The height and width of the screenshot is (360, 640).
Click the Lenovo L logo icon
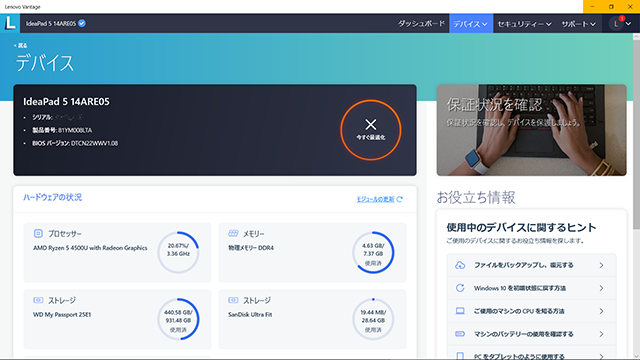coord(10,23)
